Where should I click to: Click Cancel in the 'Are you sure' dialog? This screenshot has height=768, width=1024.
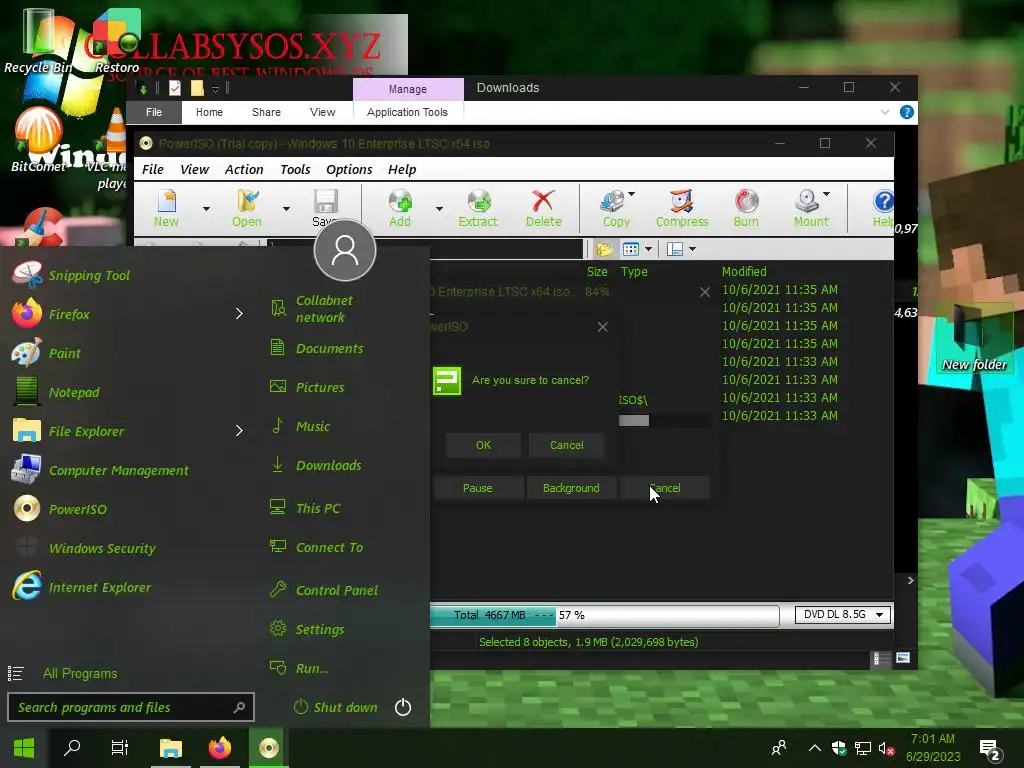[566, 445]
